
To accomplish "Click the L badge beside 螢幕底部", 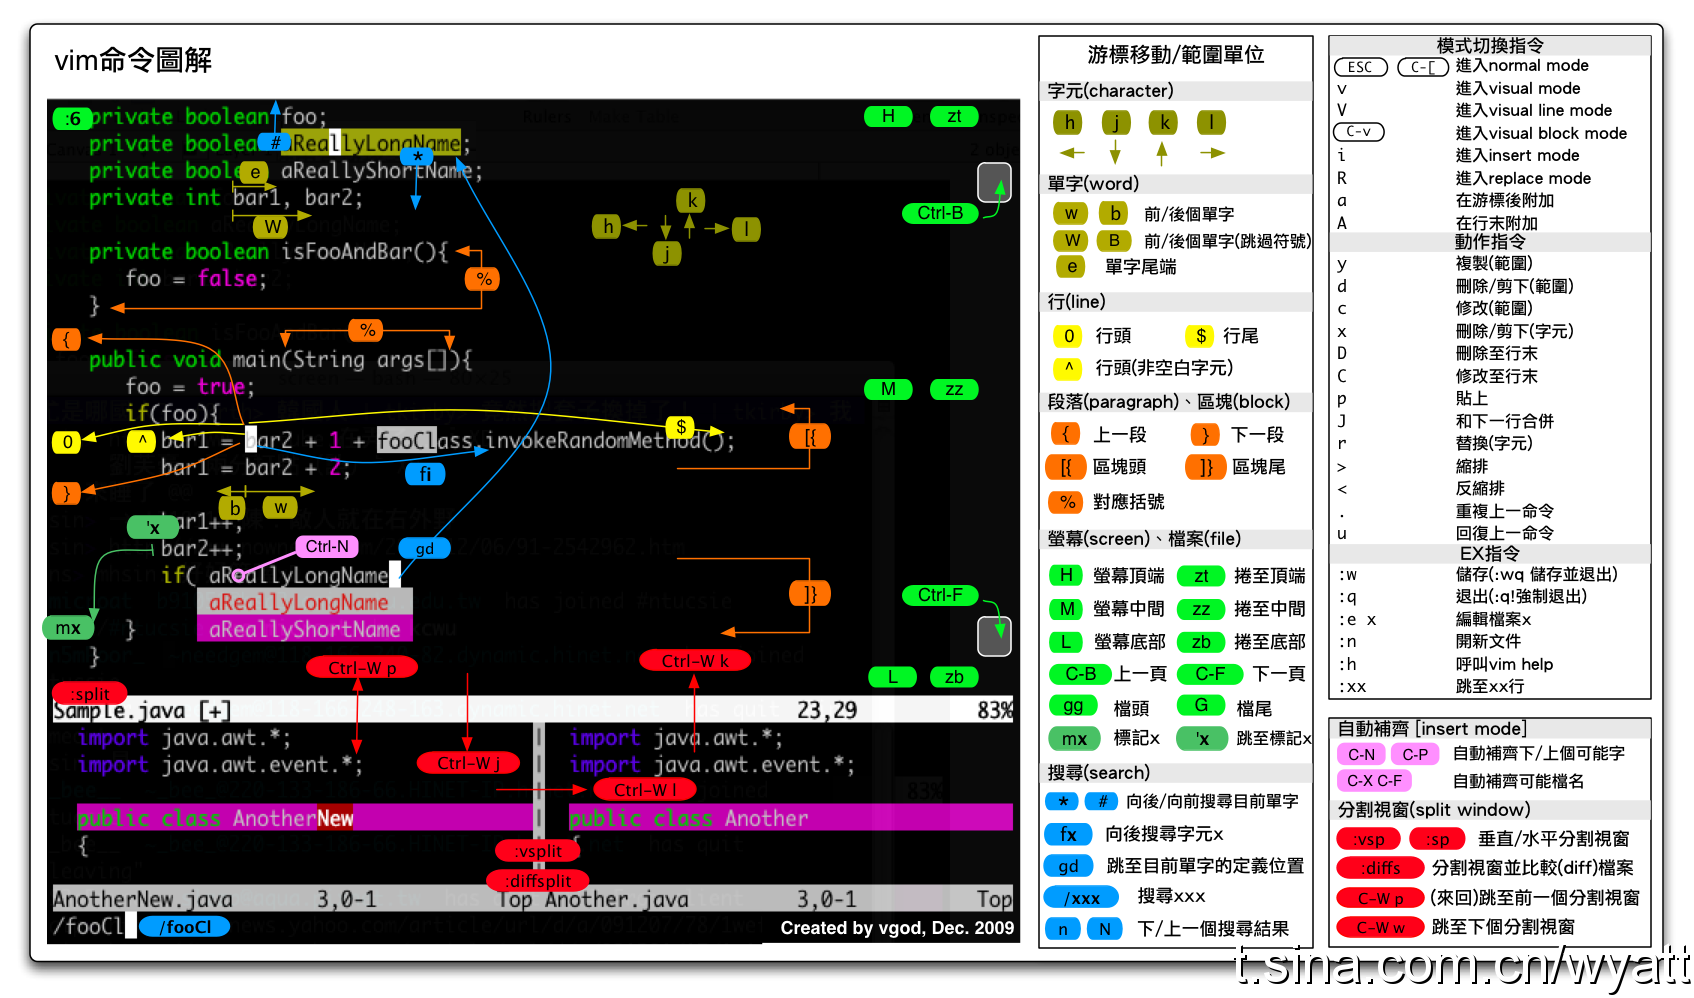I will coord(1067,642).
